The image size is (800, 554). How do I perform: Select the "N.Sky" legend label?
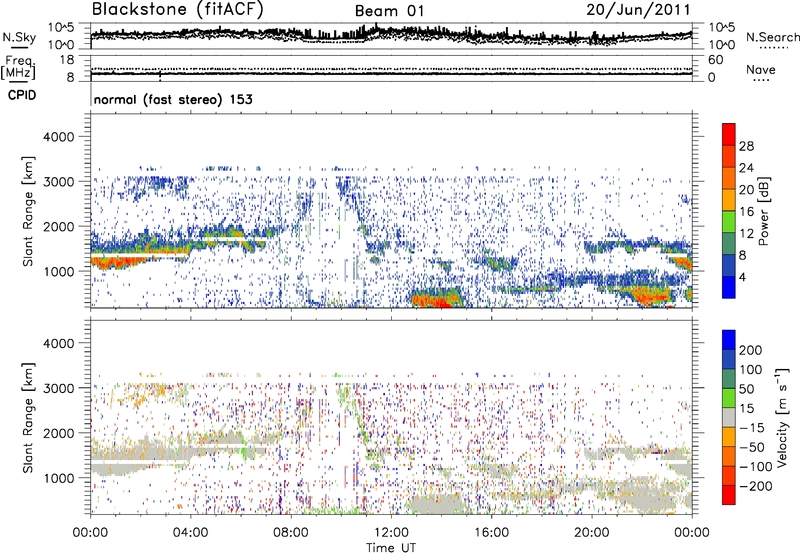[x=19, y=37]
